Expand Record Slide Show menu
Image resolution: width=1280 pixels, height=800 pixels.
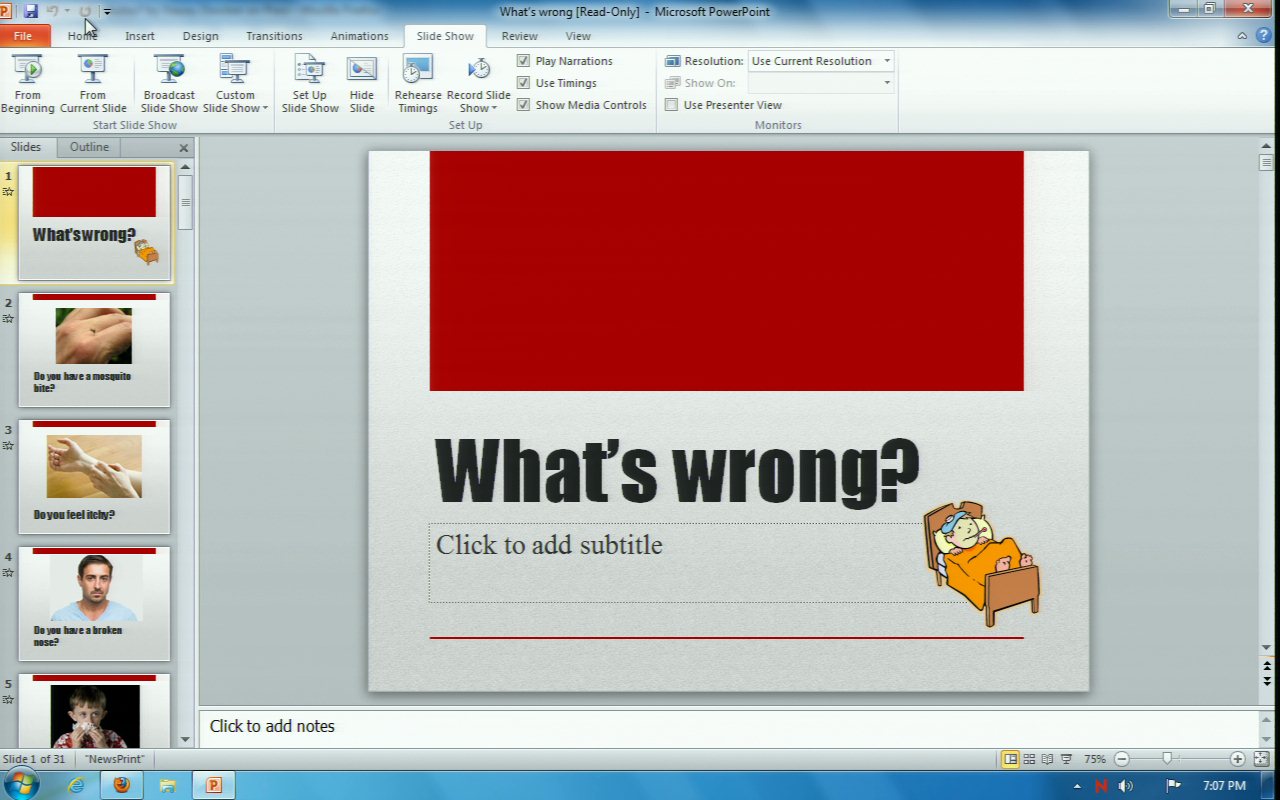coord(479,108)
